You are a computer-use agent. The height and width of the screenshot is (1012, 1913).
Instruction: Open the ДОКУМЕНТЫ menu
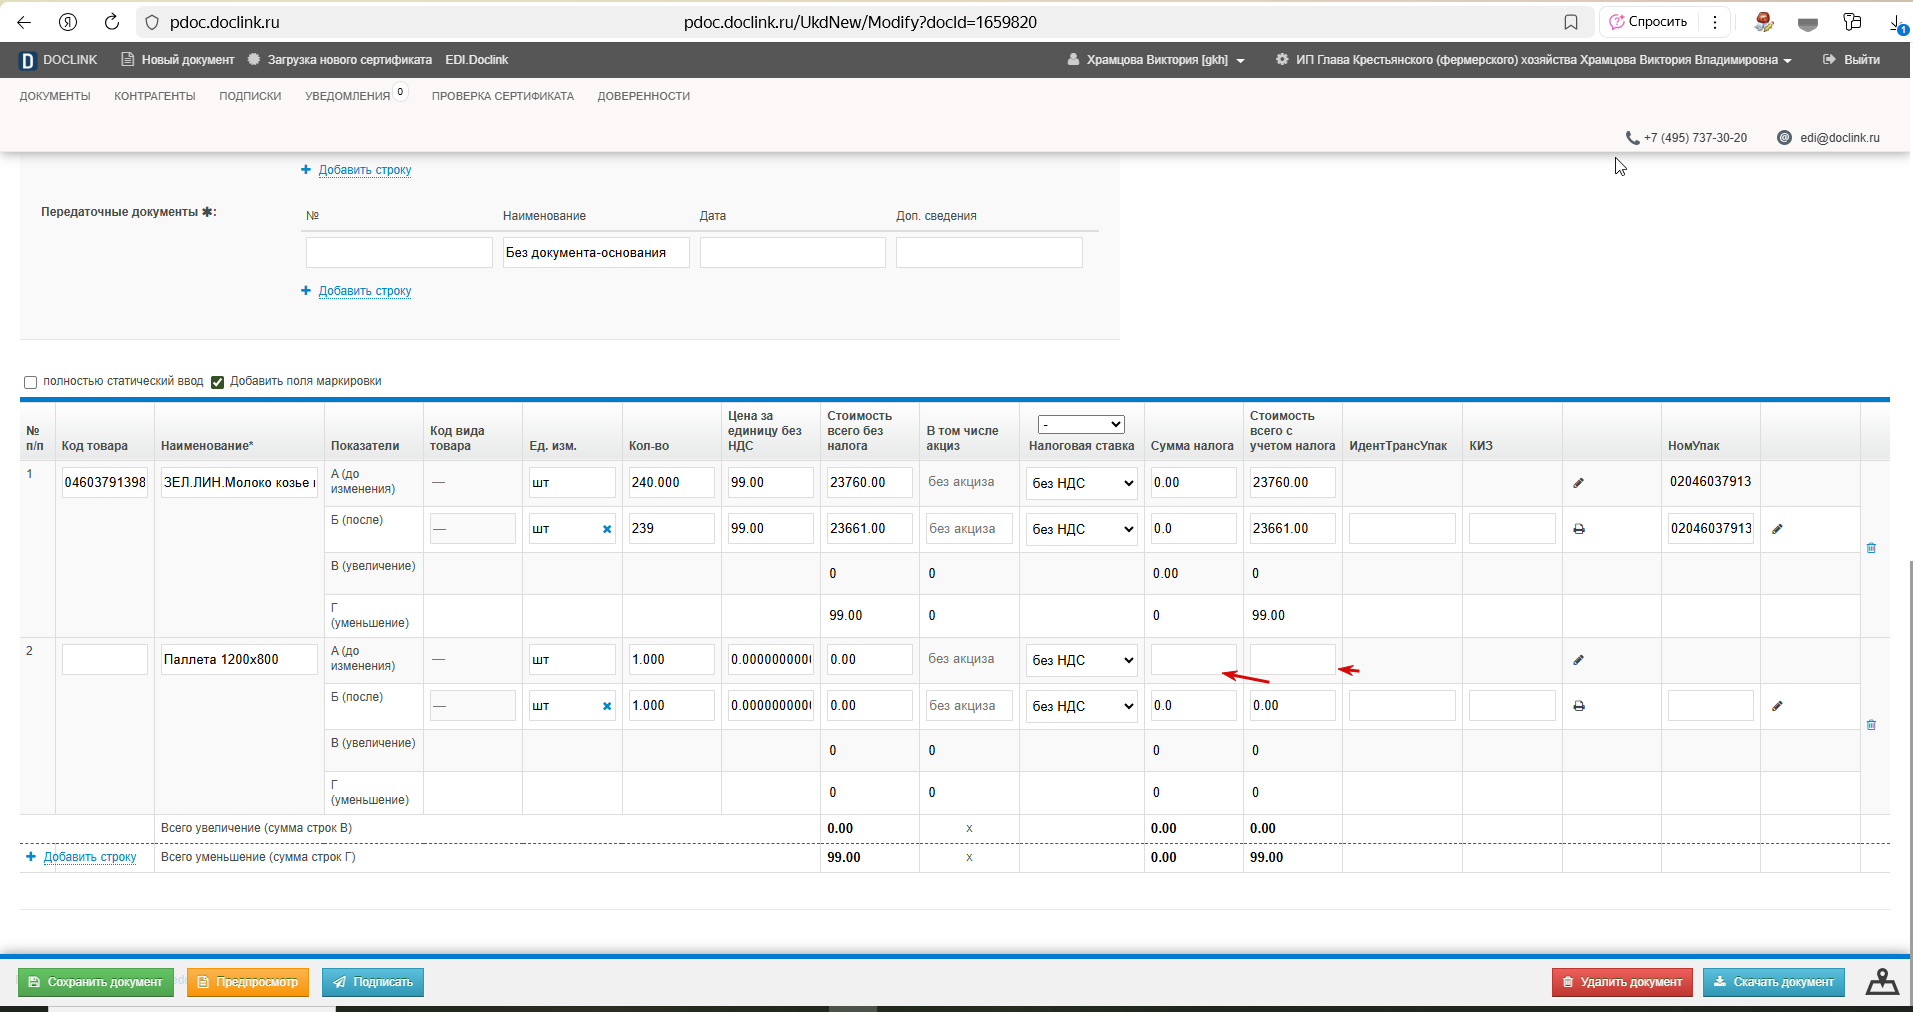[x=55, y=96]
